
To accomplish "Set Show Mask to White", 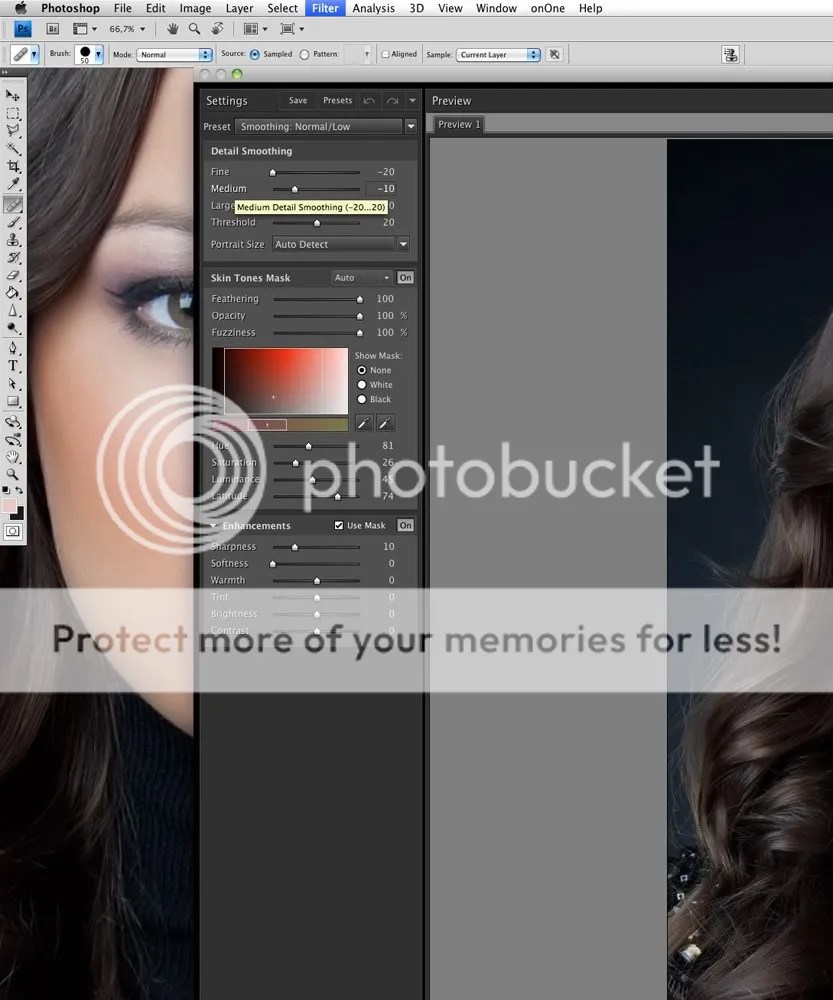I will coord(362,385).
